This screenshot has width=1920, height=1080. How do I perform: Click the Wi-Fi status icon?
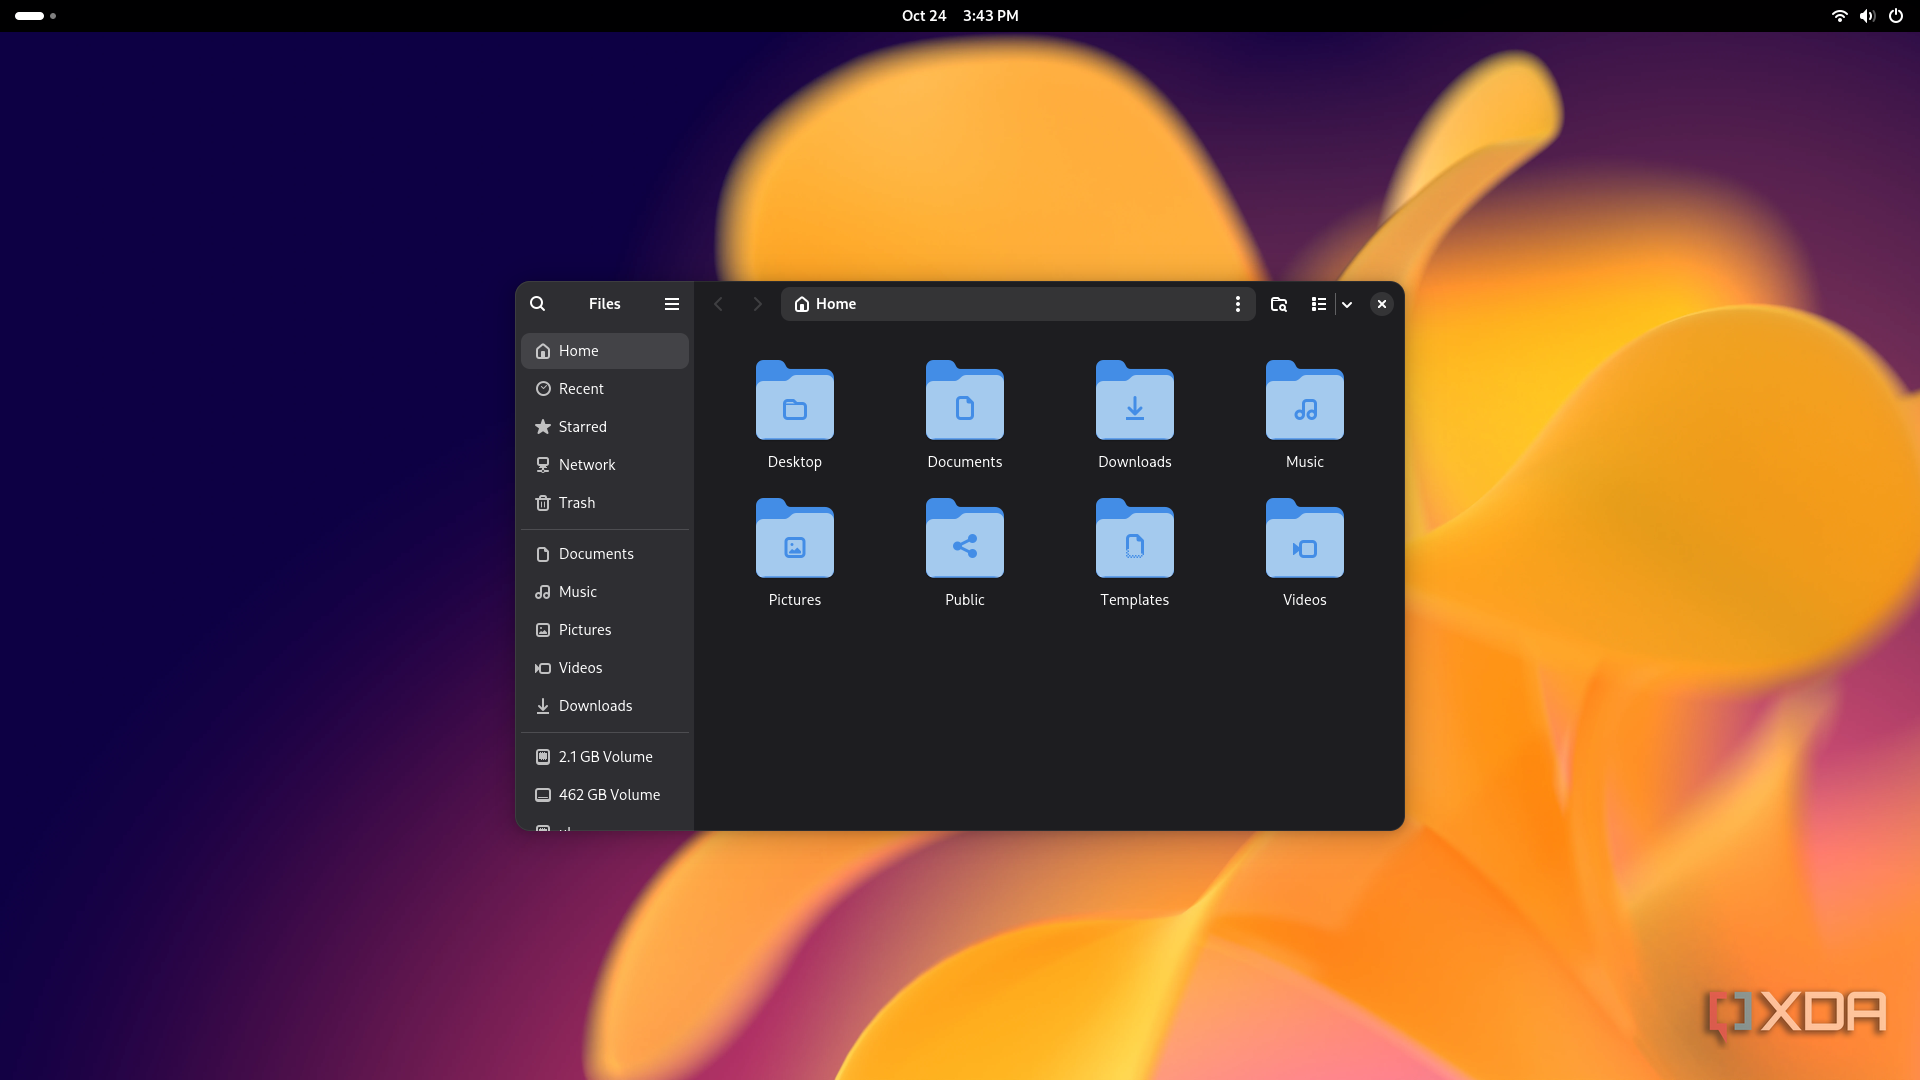(x=1839, y=16)
